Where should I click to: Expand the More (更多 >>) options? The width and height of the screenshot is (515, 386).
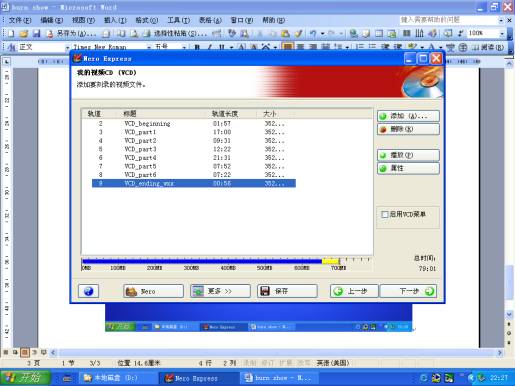click(x=220, y=291)
